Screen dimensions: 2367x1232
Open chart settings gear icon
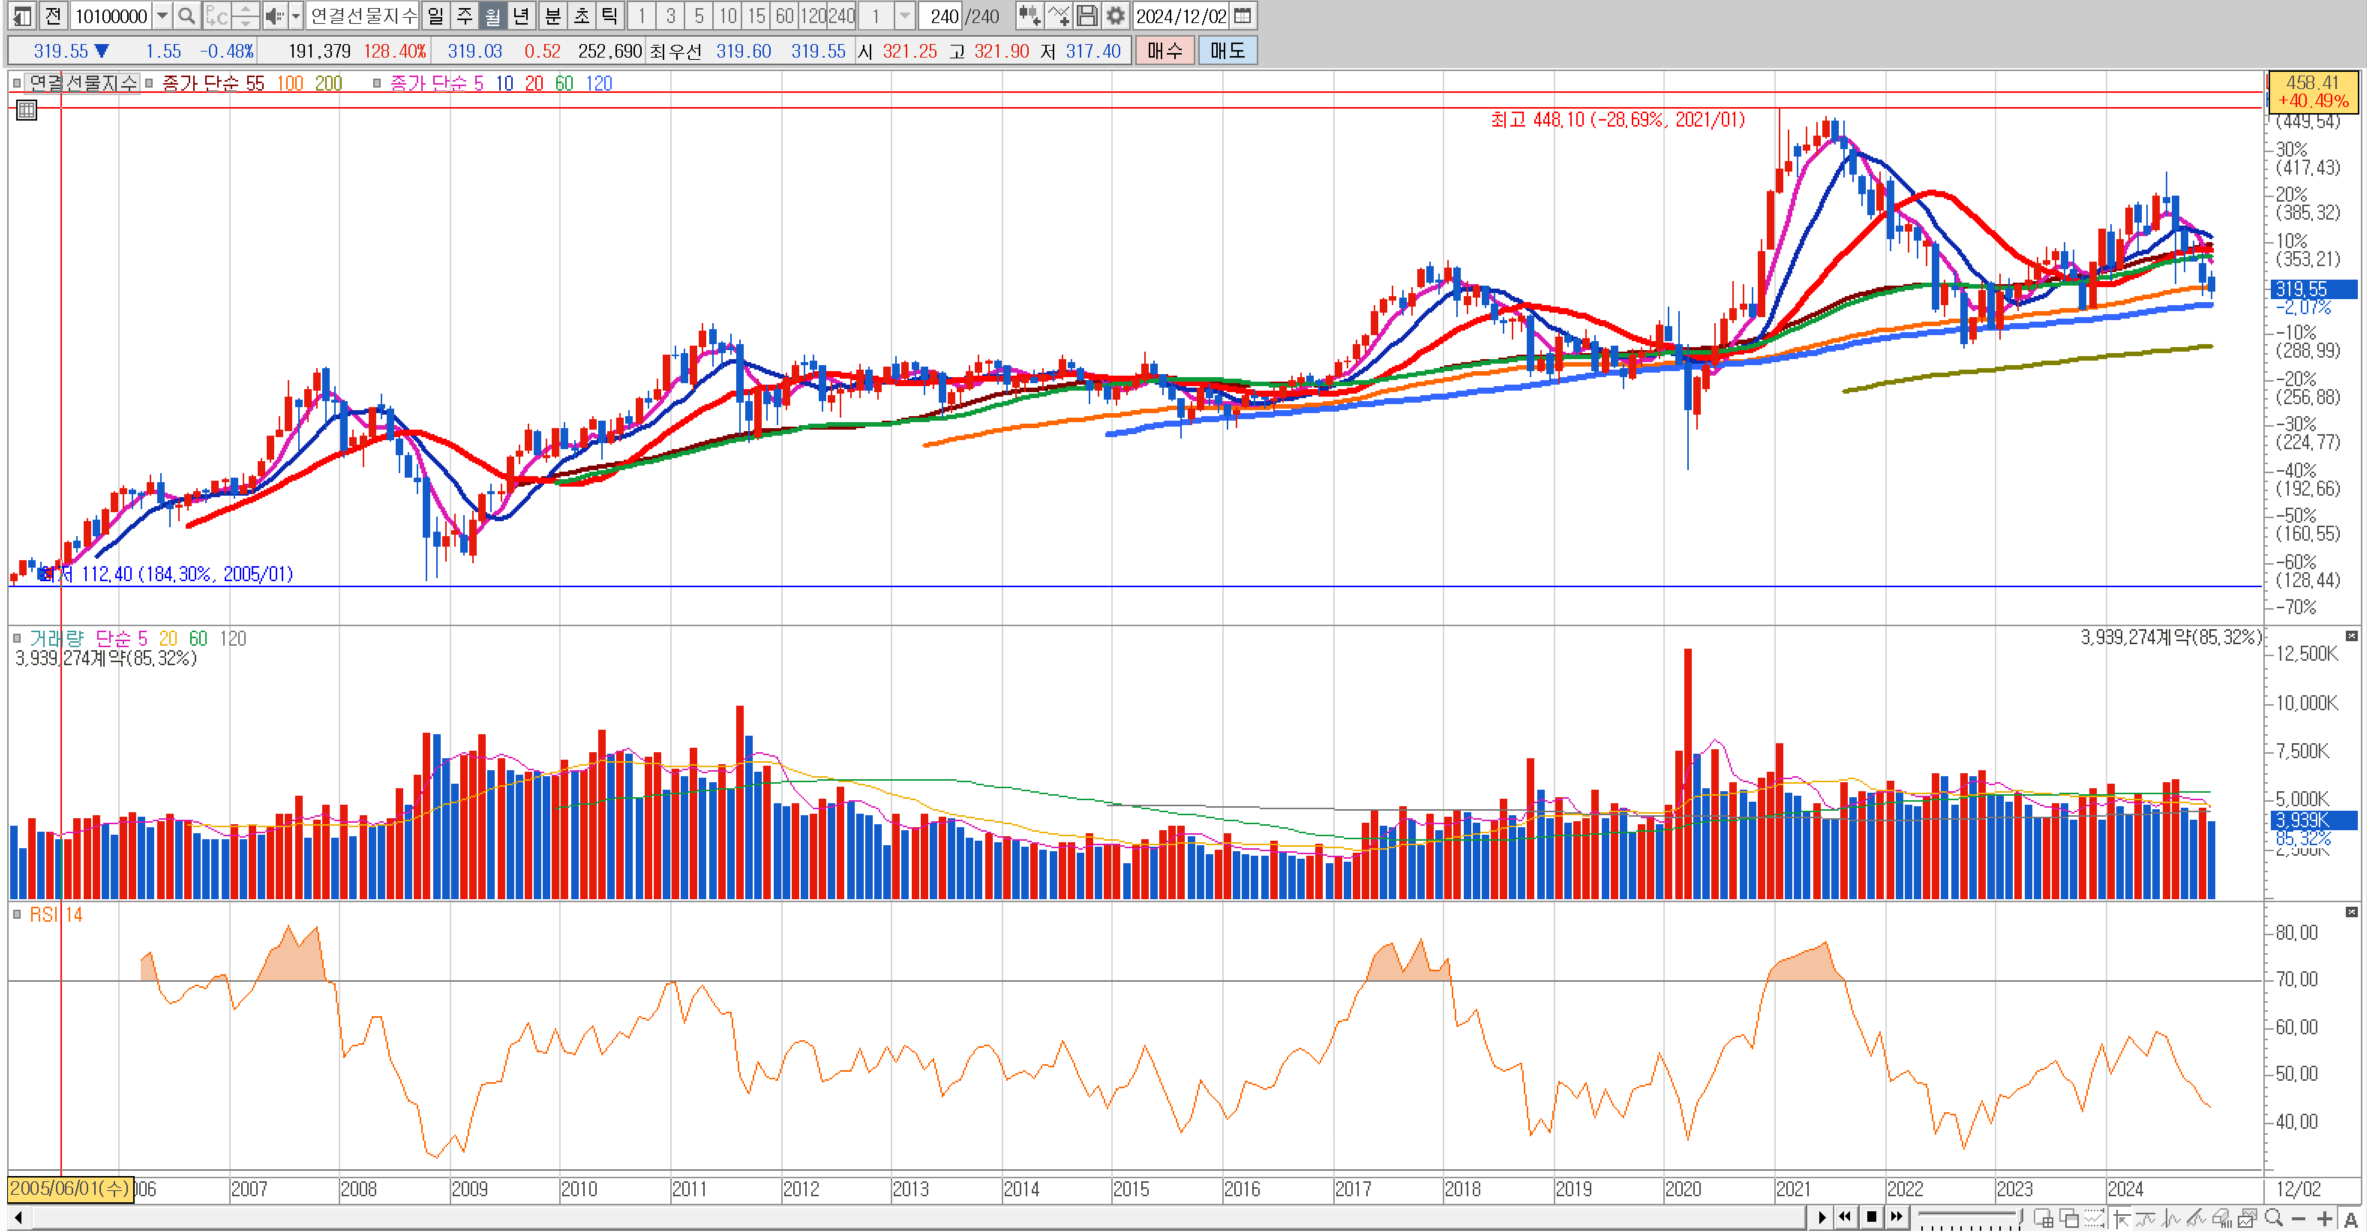(x=1116, y=16)
